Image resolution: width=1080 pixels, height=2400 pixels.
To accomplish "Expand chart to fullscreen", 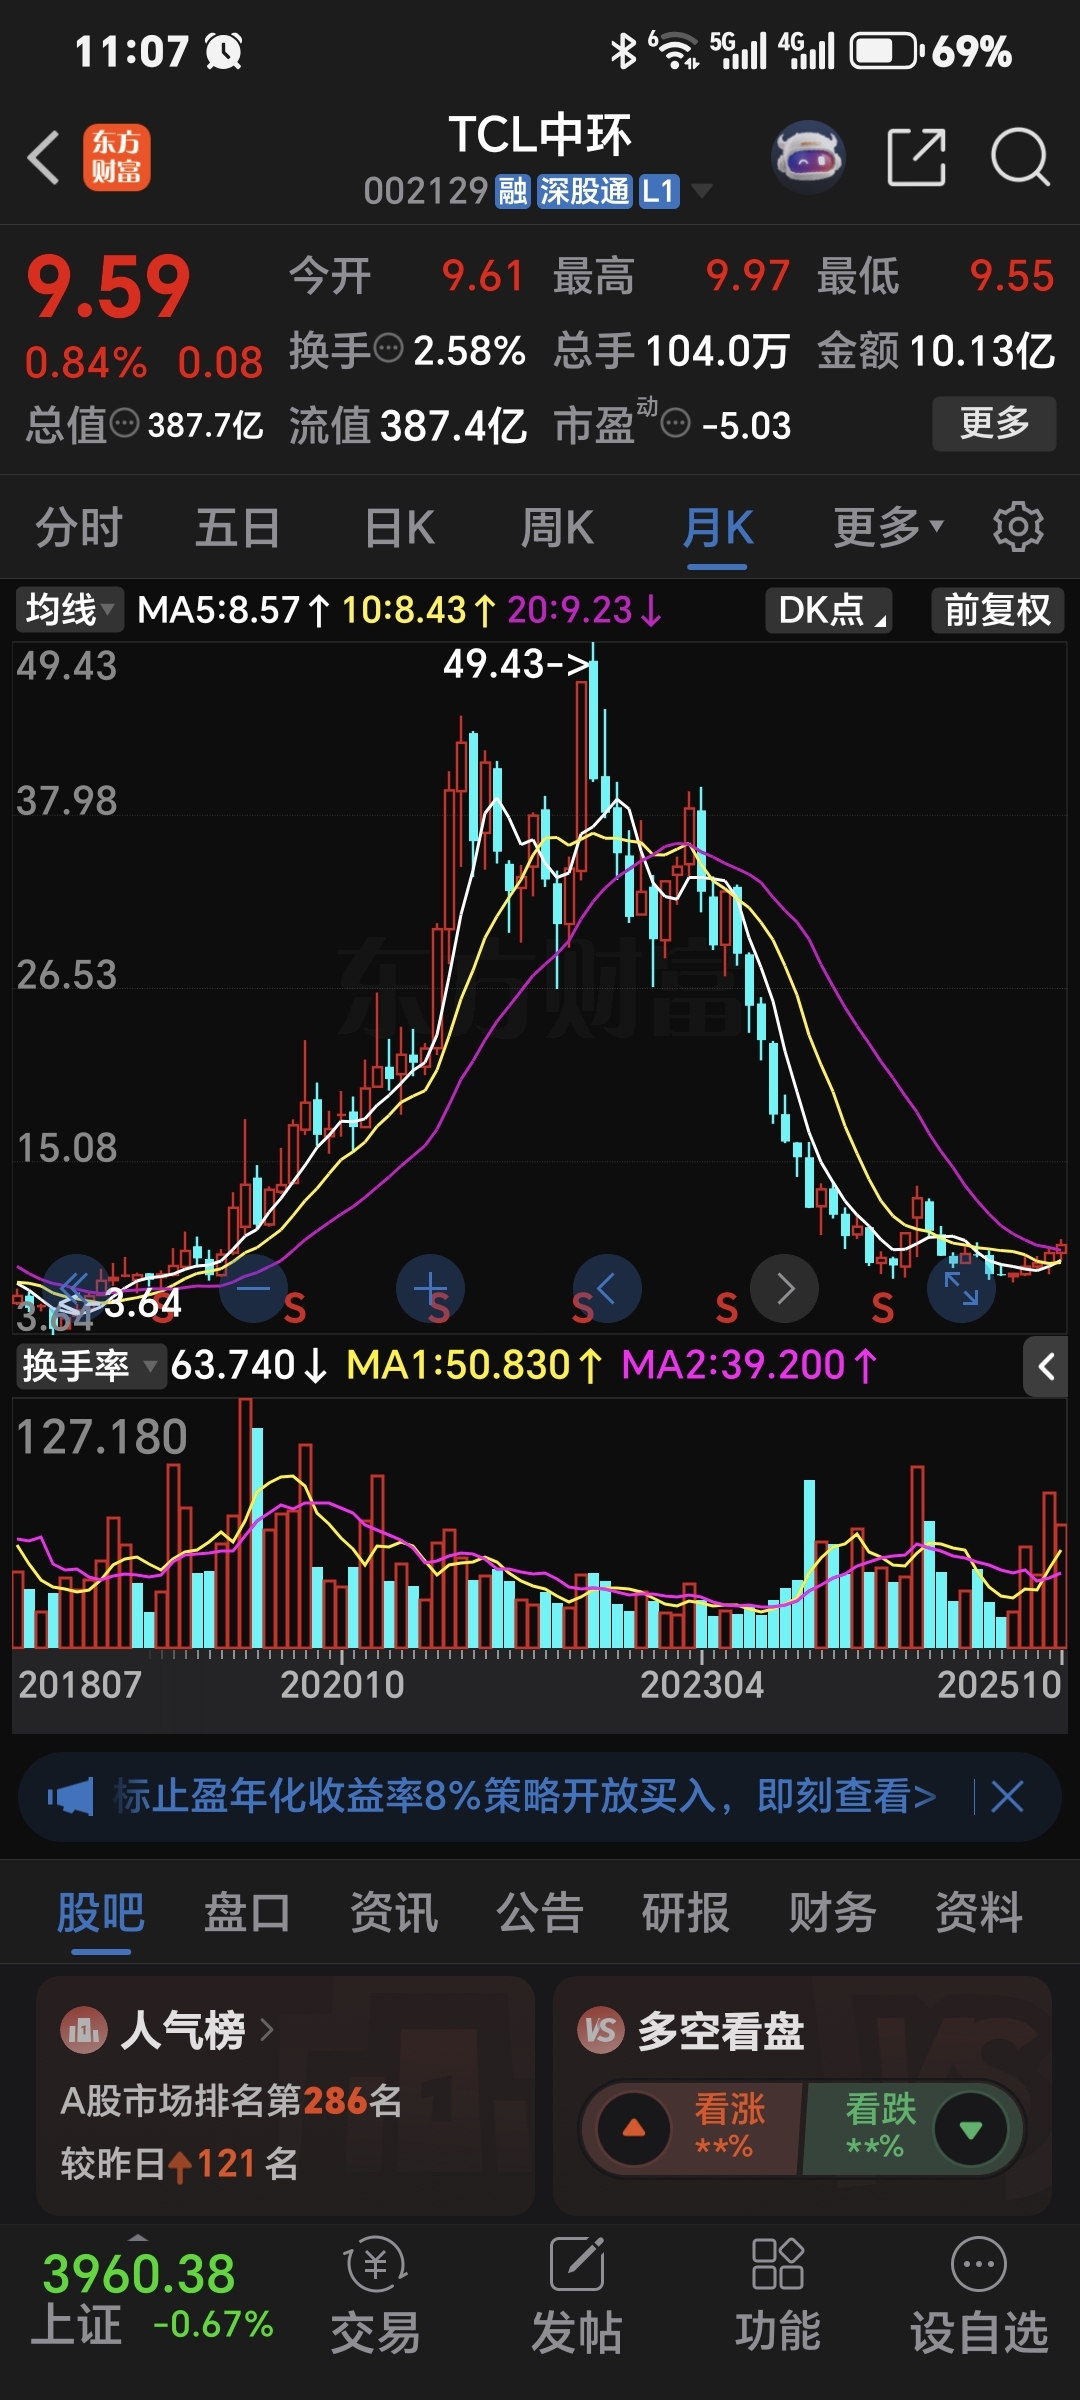I will click(961, 1288).
